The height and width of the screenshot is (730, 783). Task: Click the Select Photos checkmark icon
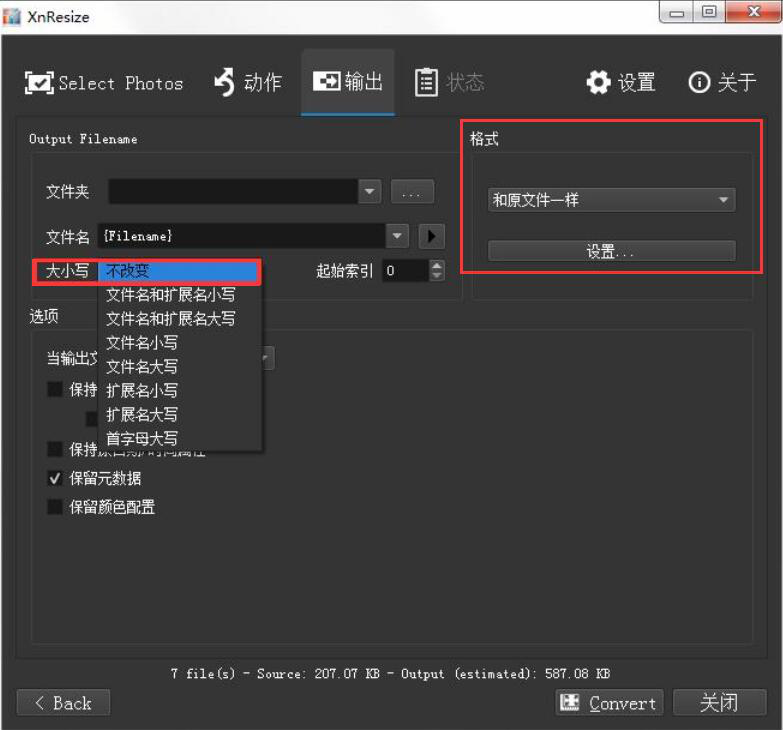coord(39,83)
